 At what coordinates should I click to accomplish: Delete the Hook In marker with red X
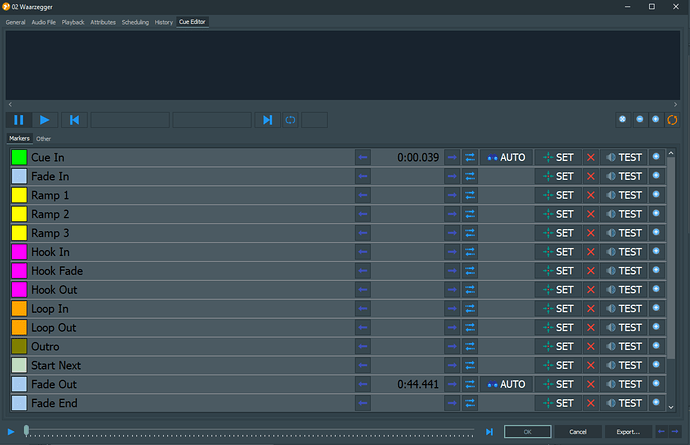[590, 252]
